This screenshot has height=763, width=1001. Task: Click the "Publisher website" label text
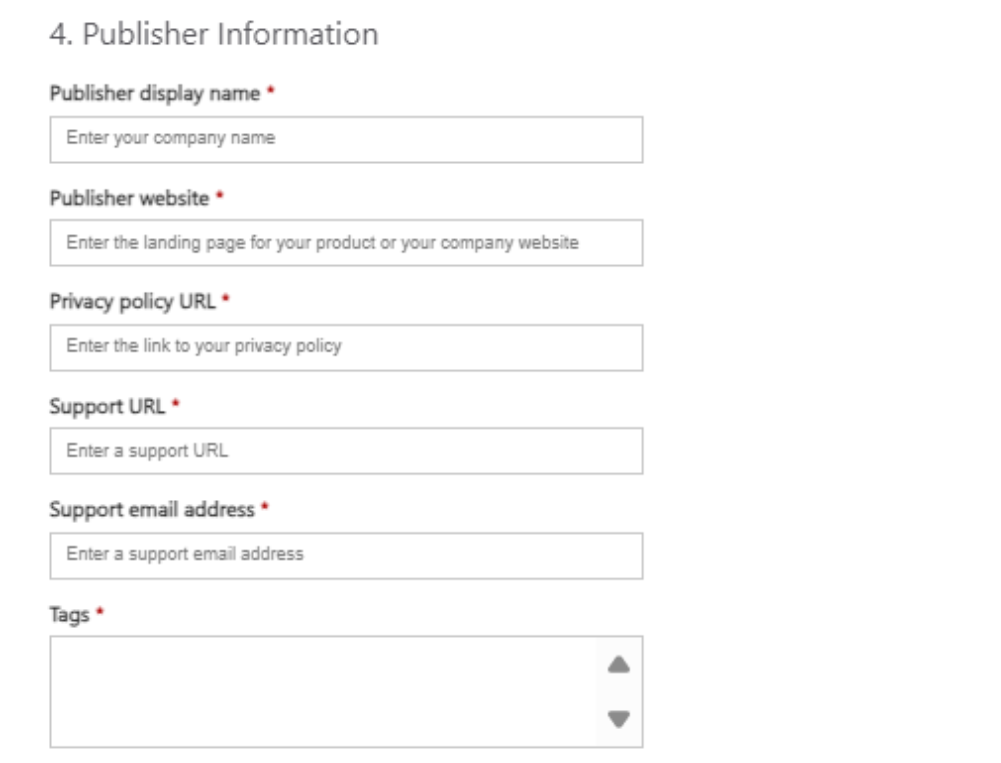129,198
